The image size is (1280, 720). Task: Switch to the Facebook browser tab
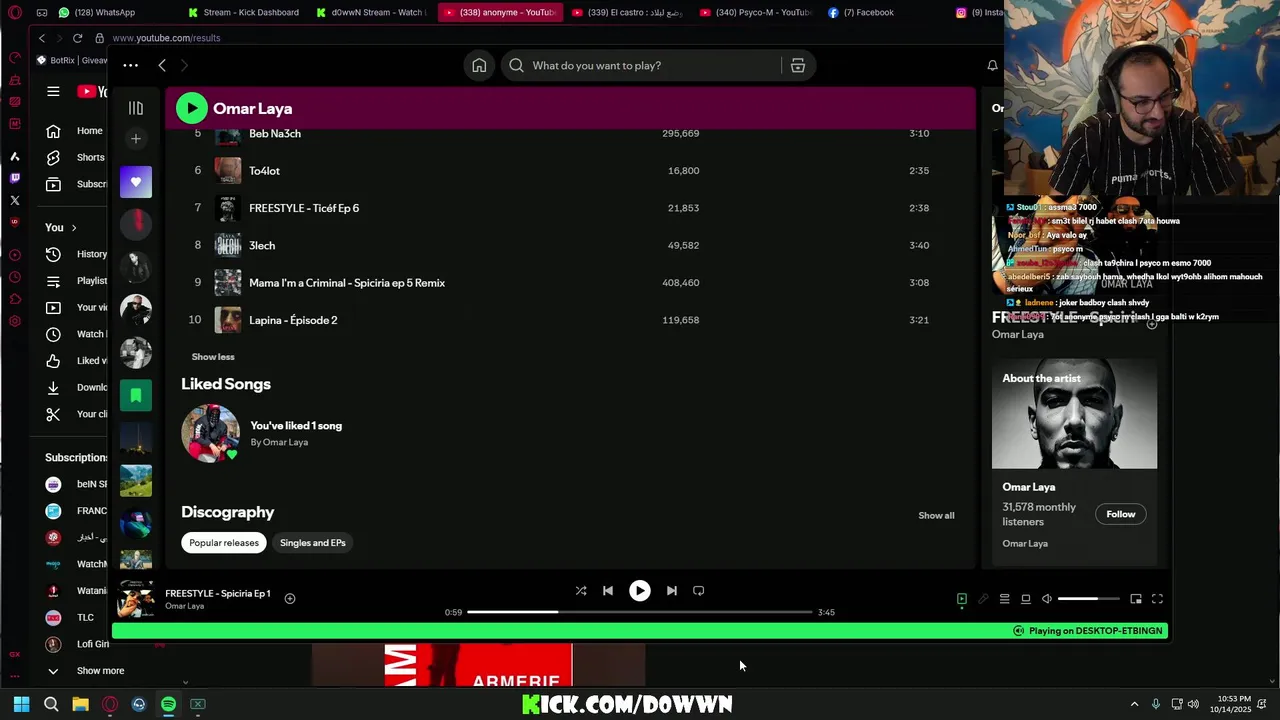[x=868, y=12]
